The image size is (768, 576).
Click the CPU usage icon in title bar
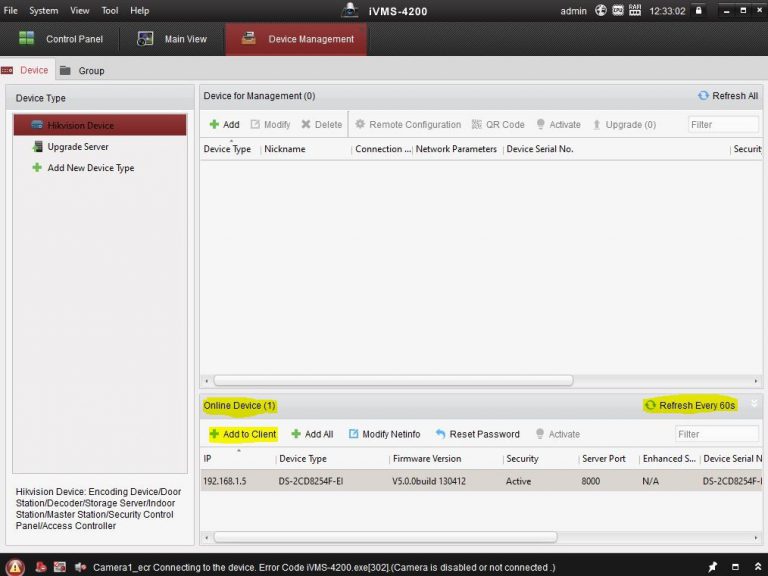(x=618, y=10)
